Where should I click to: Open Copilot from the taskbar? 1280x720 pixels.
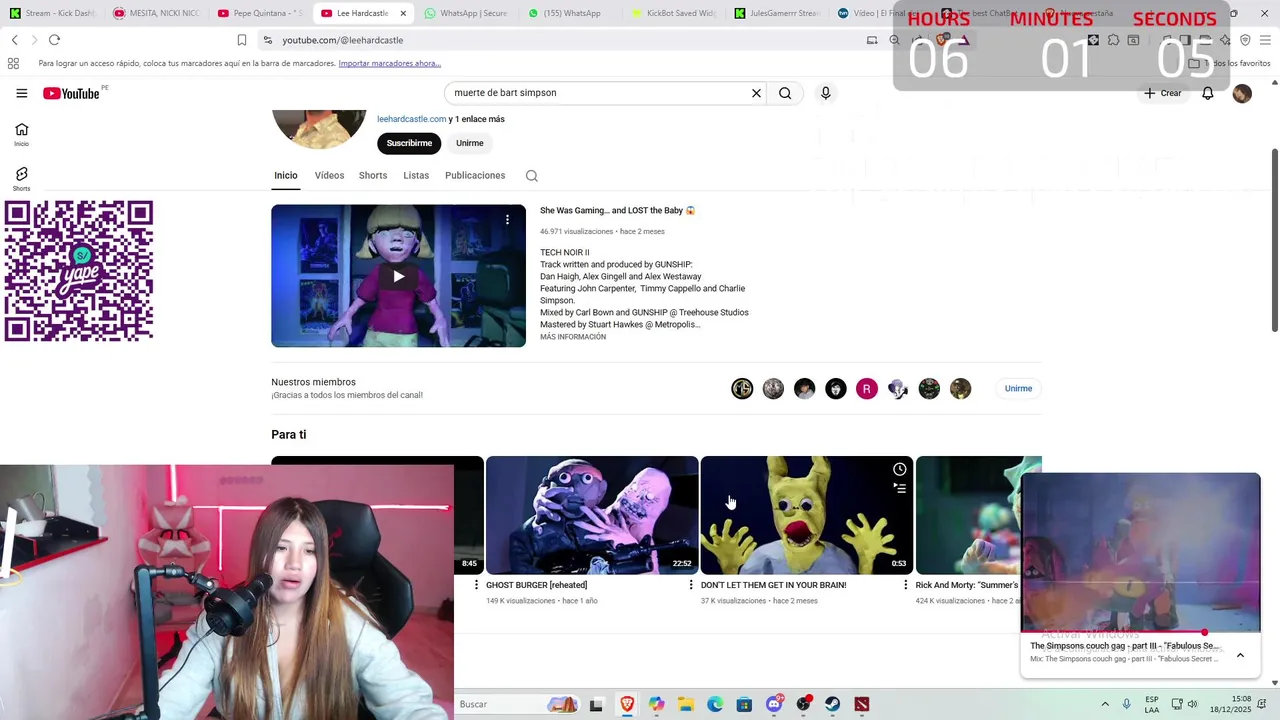tap(656, 704)
